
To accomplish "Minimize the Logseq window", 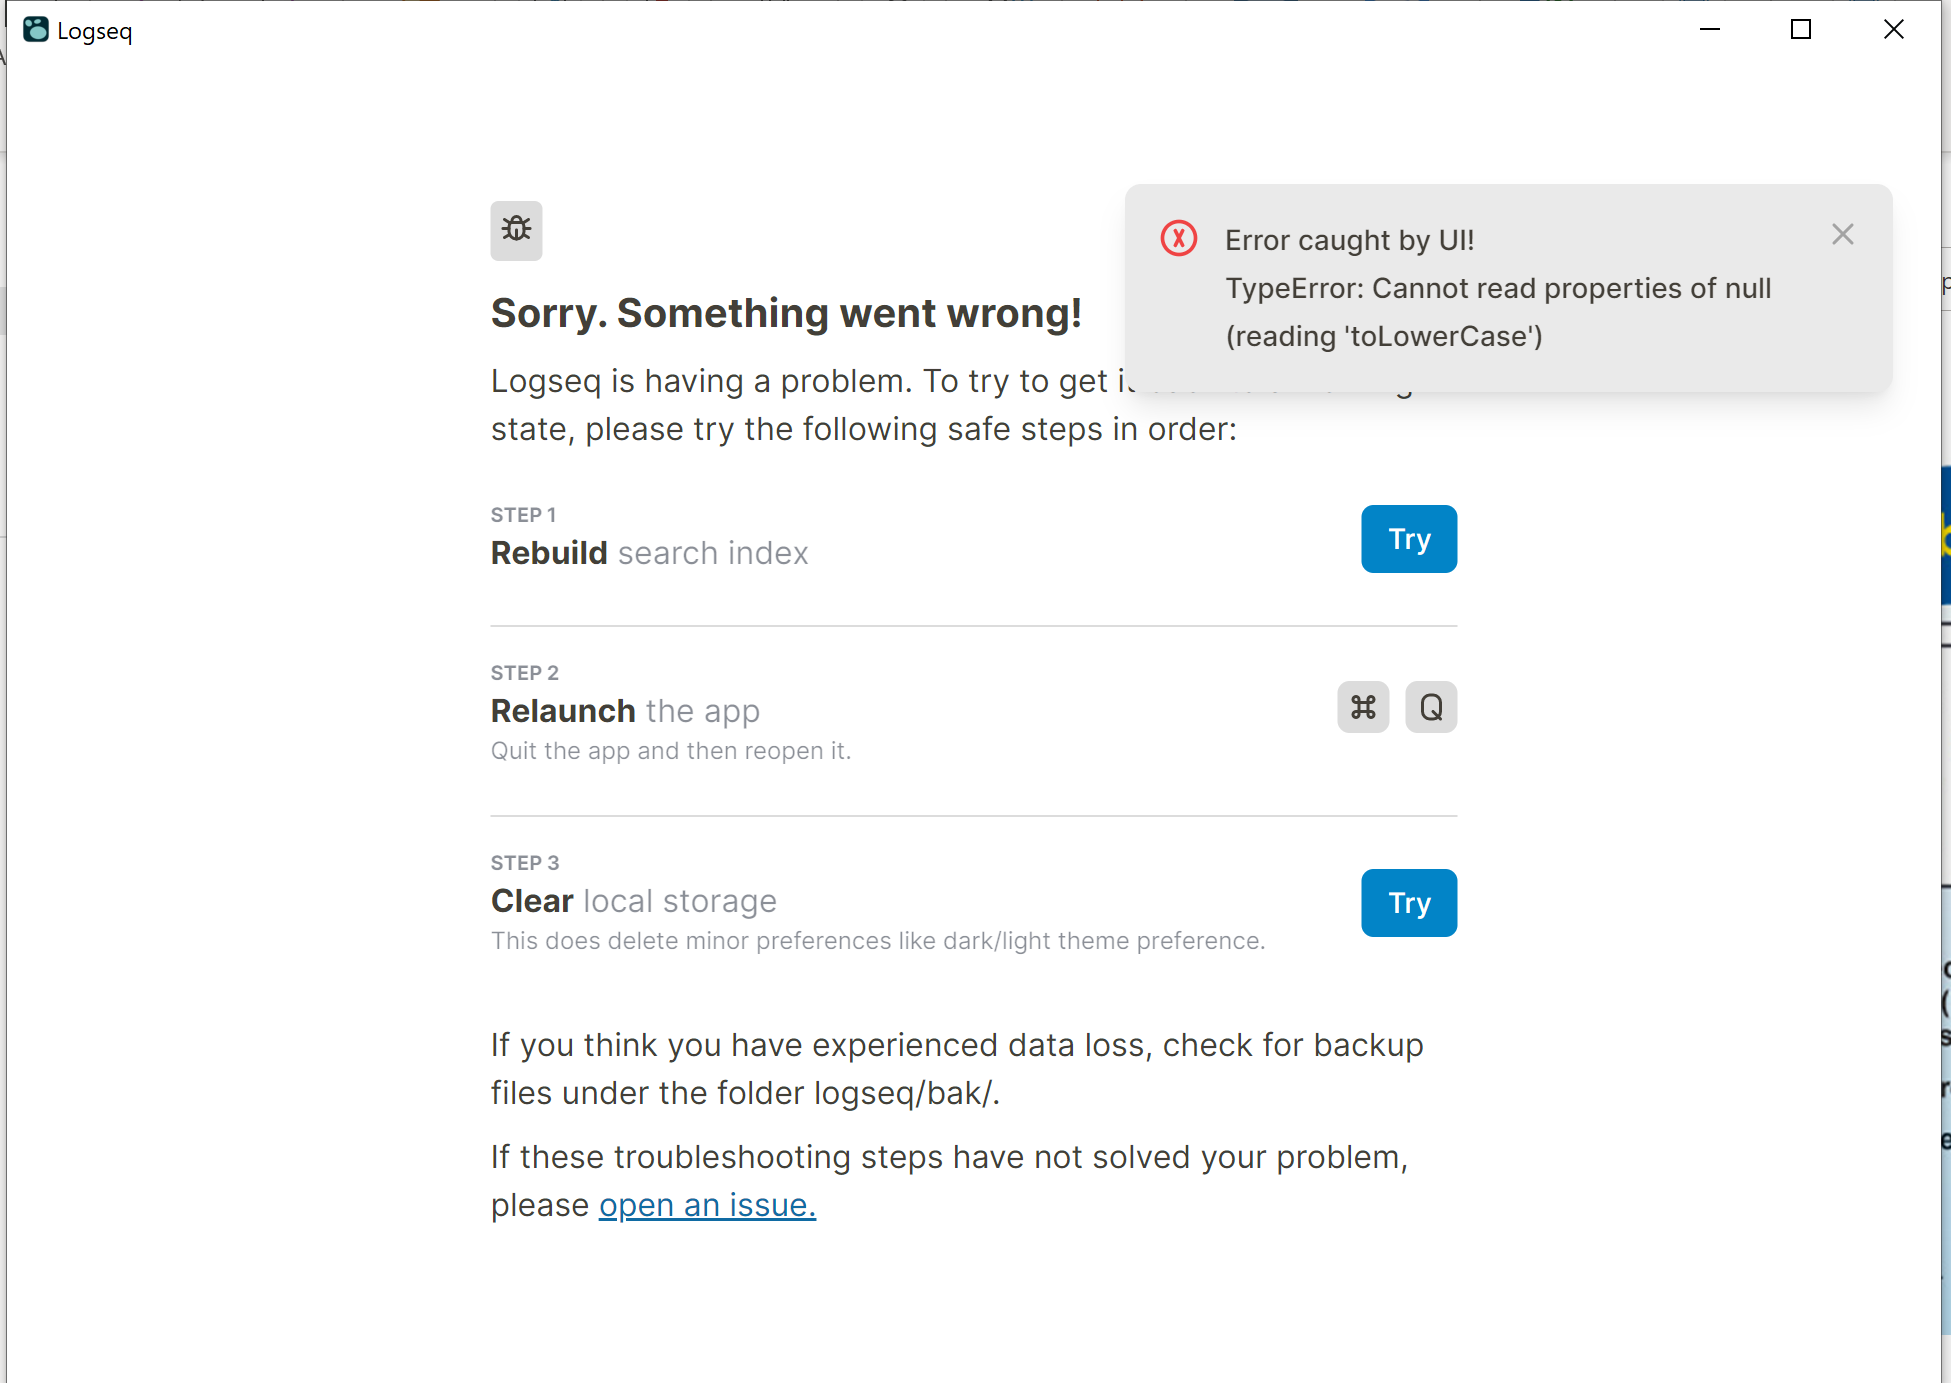I will 1708,30.
